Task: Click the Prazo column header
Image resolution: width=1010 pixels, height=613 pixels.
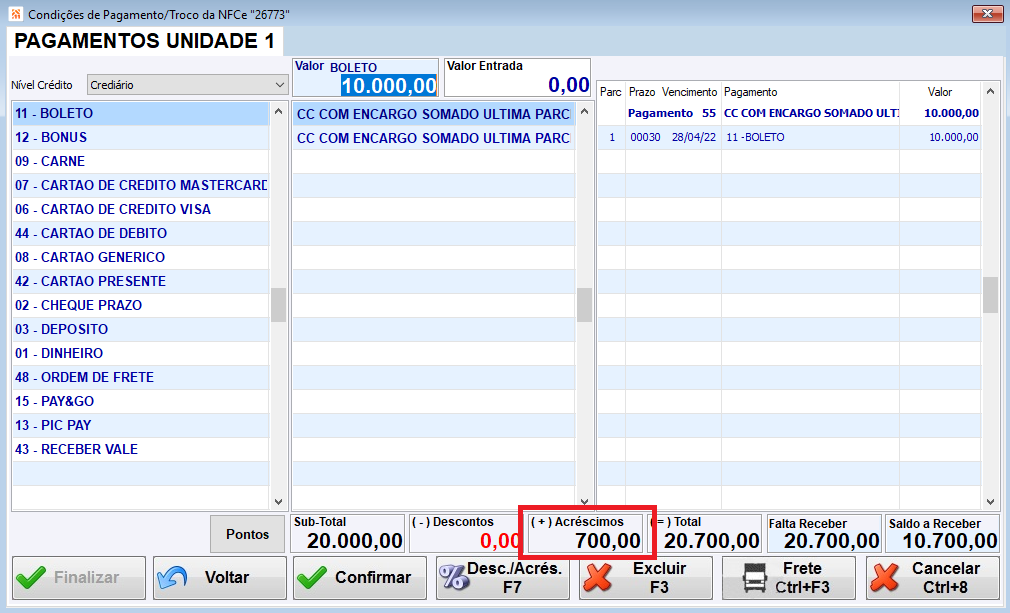Action: (x=642, y=92)
